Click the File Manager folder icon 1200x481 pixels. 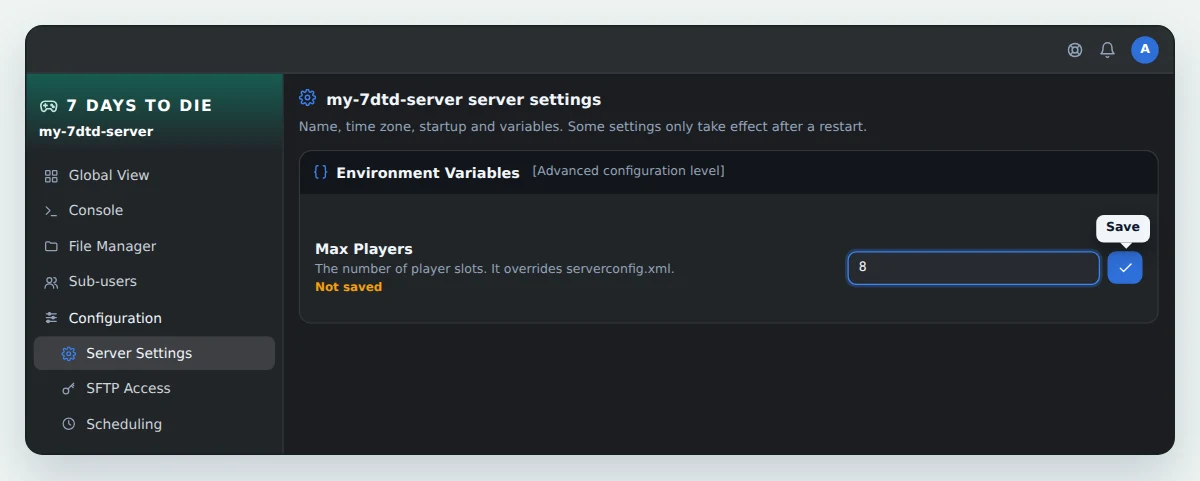click(x=51, y=247)
